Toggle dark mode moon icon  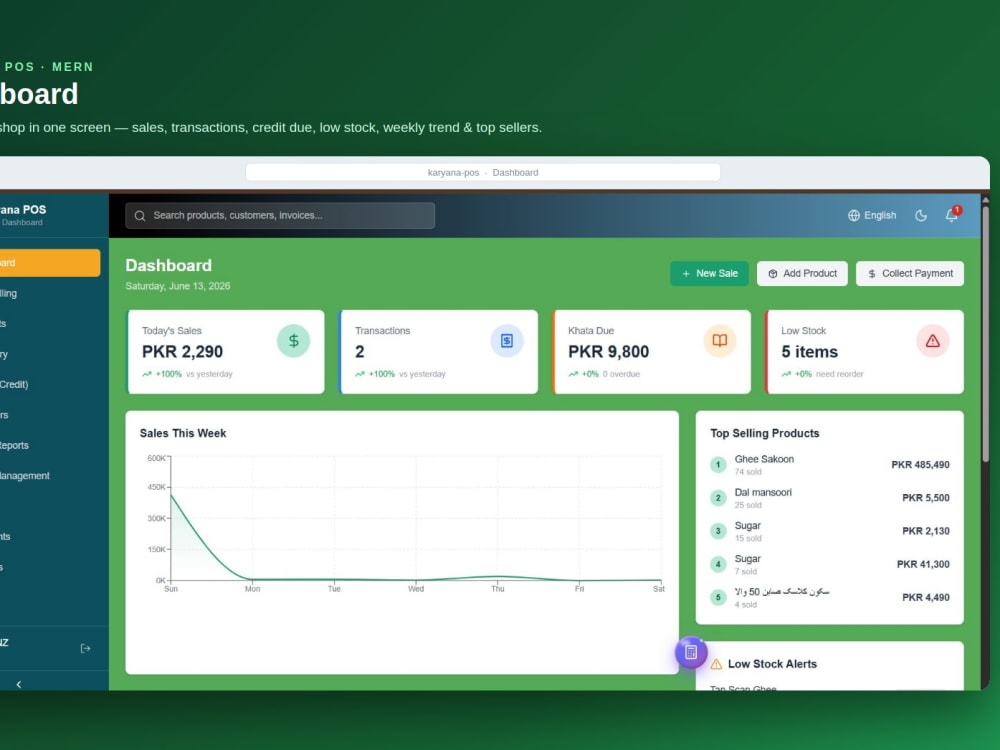[920, 216]
